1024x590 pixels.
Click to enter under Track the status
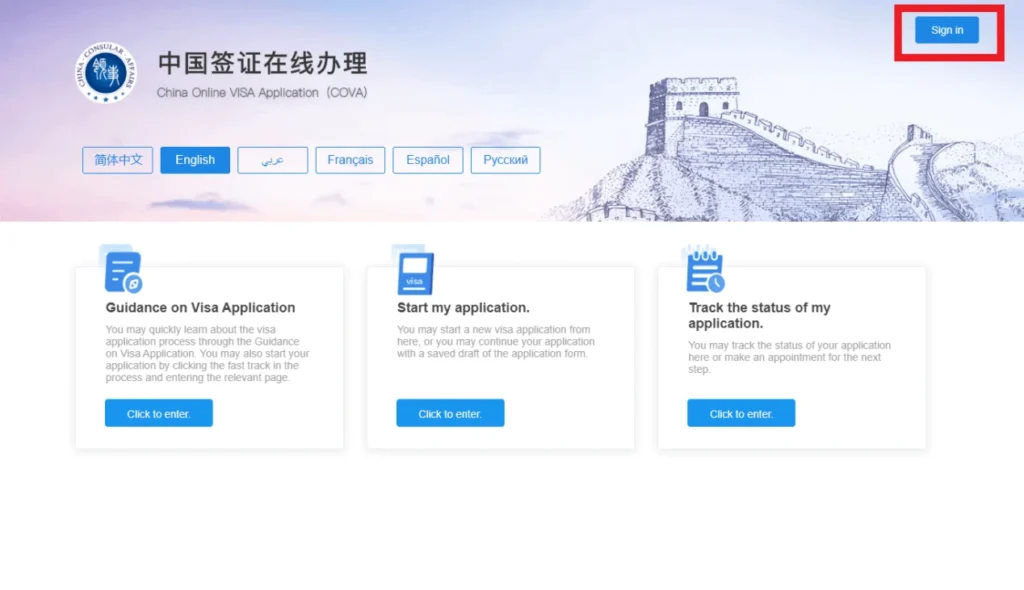click(741, 413)
